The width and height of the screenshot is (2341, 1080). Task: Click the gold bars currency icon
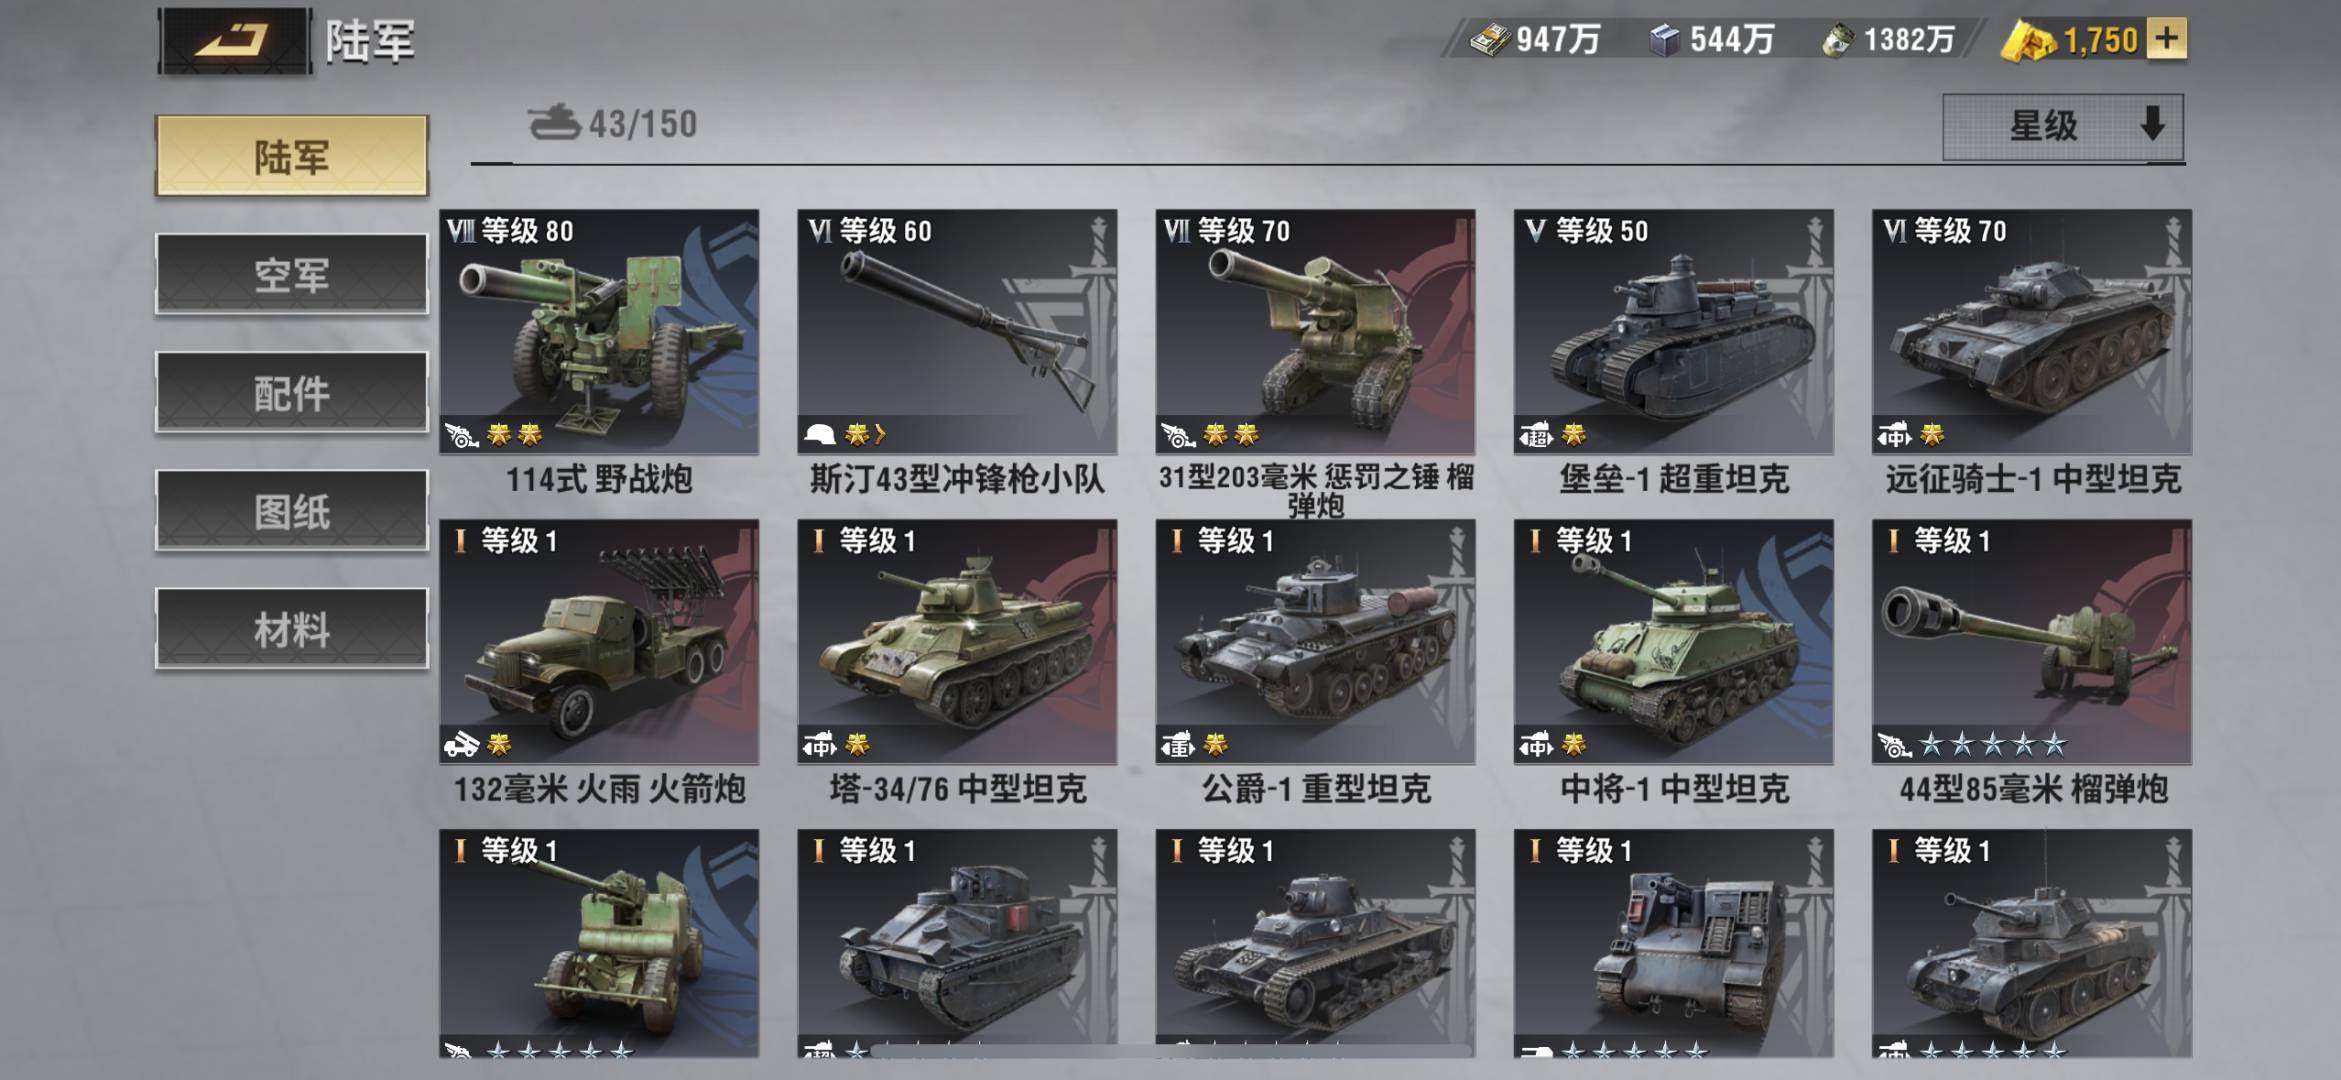tap(2027, 41)
